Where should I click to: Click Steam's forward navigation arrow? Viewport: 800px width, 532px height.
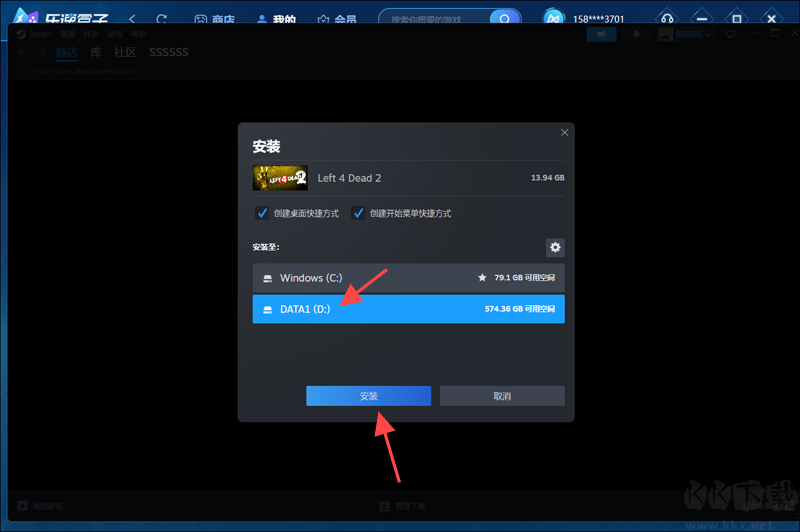click(42, 52)
